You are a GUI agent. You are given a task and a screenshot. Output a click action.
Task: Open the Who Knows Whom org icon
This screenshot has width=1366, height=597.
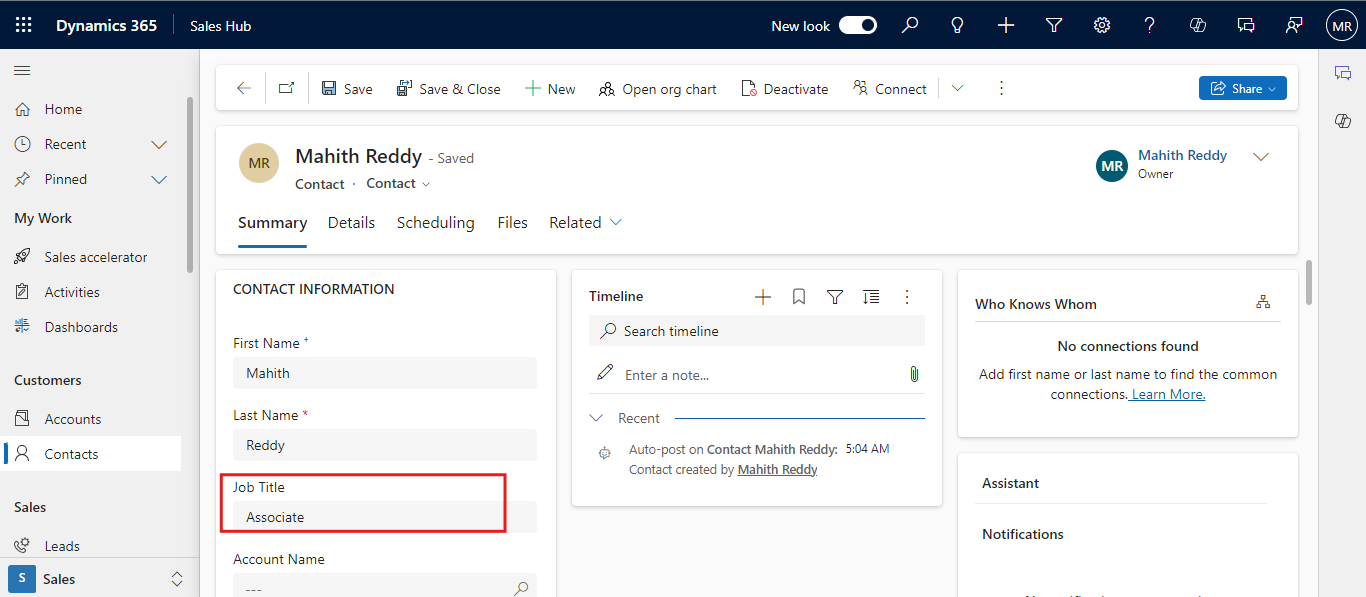pos(1263,302)
